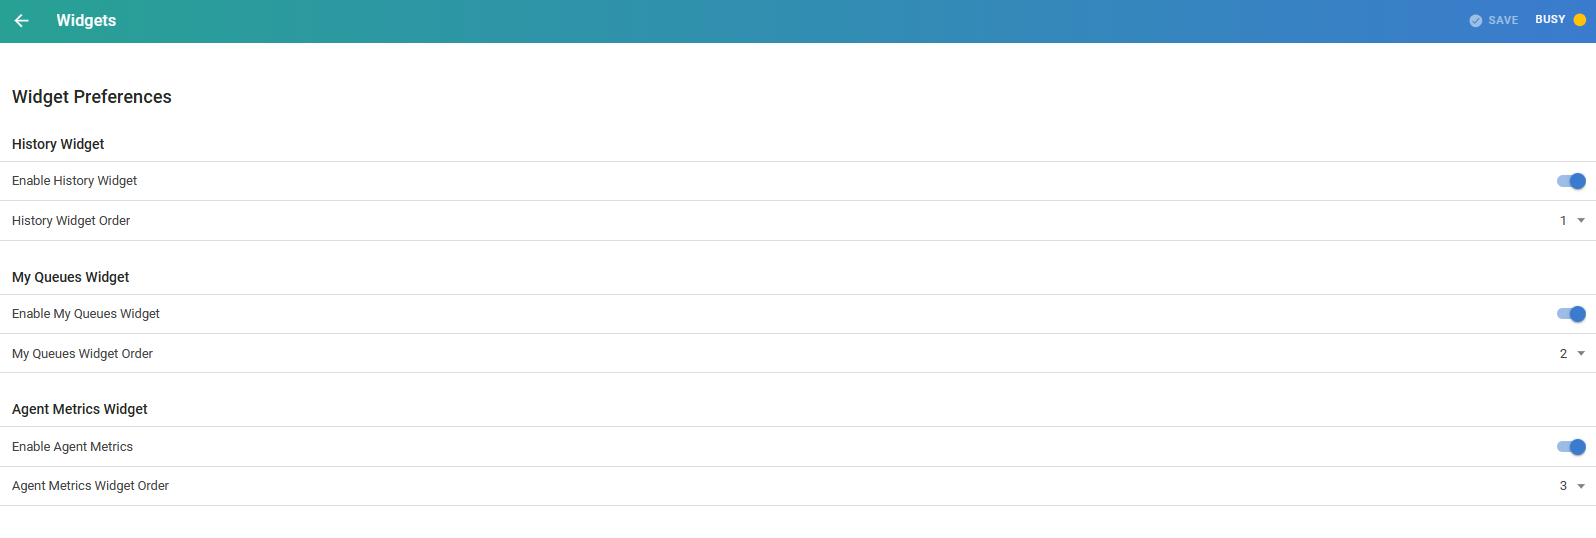The height and width of the screenshot is (538, 1596).
Task: Select the Enable History Widget row label
Action: [75, 181]
